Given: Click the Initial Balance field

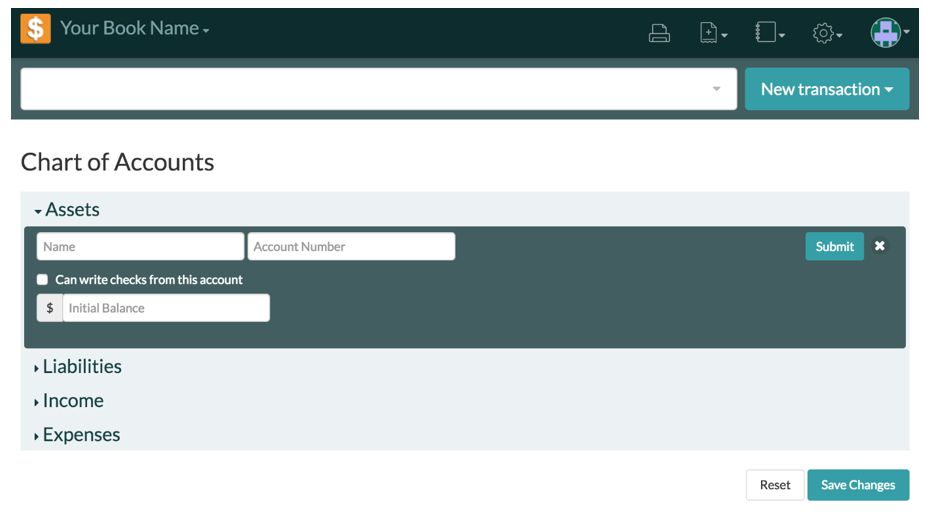Looking at the screenshot, I should [166, 308].
